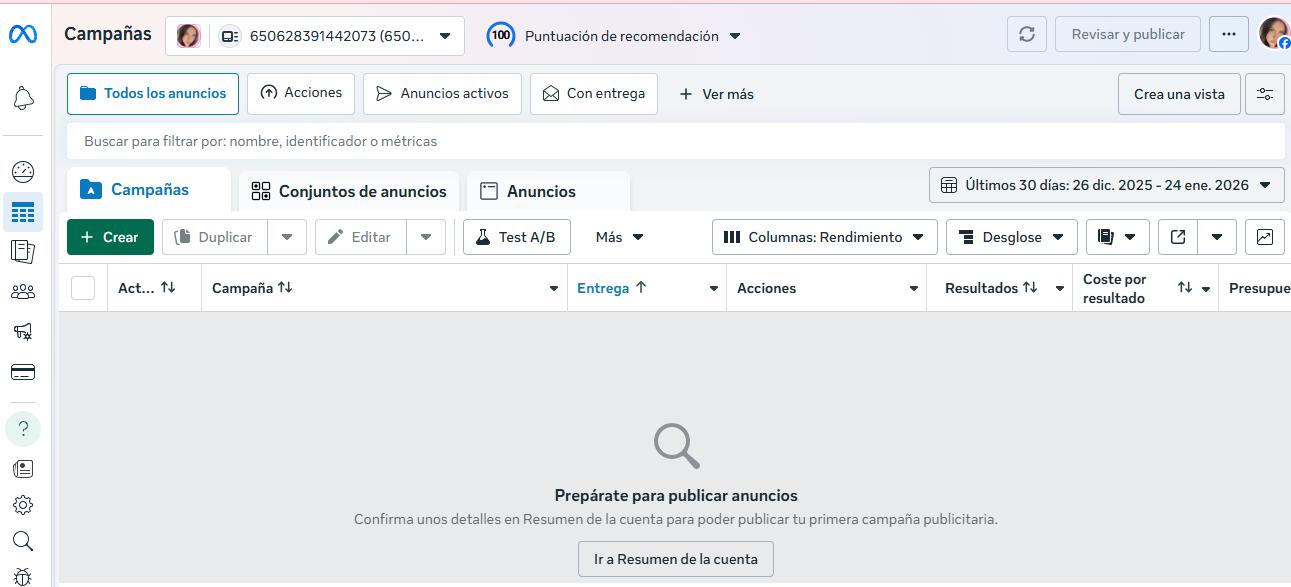The width and height of the screenshot is (1291, 587).
Task: Click the green Crear button
Action: [110, 237]
